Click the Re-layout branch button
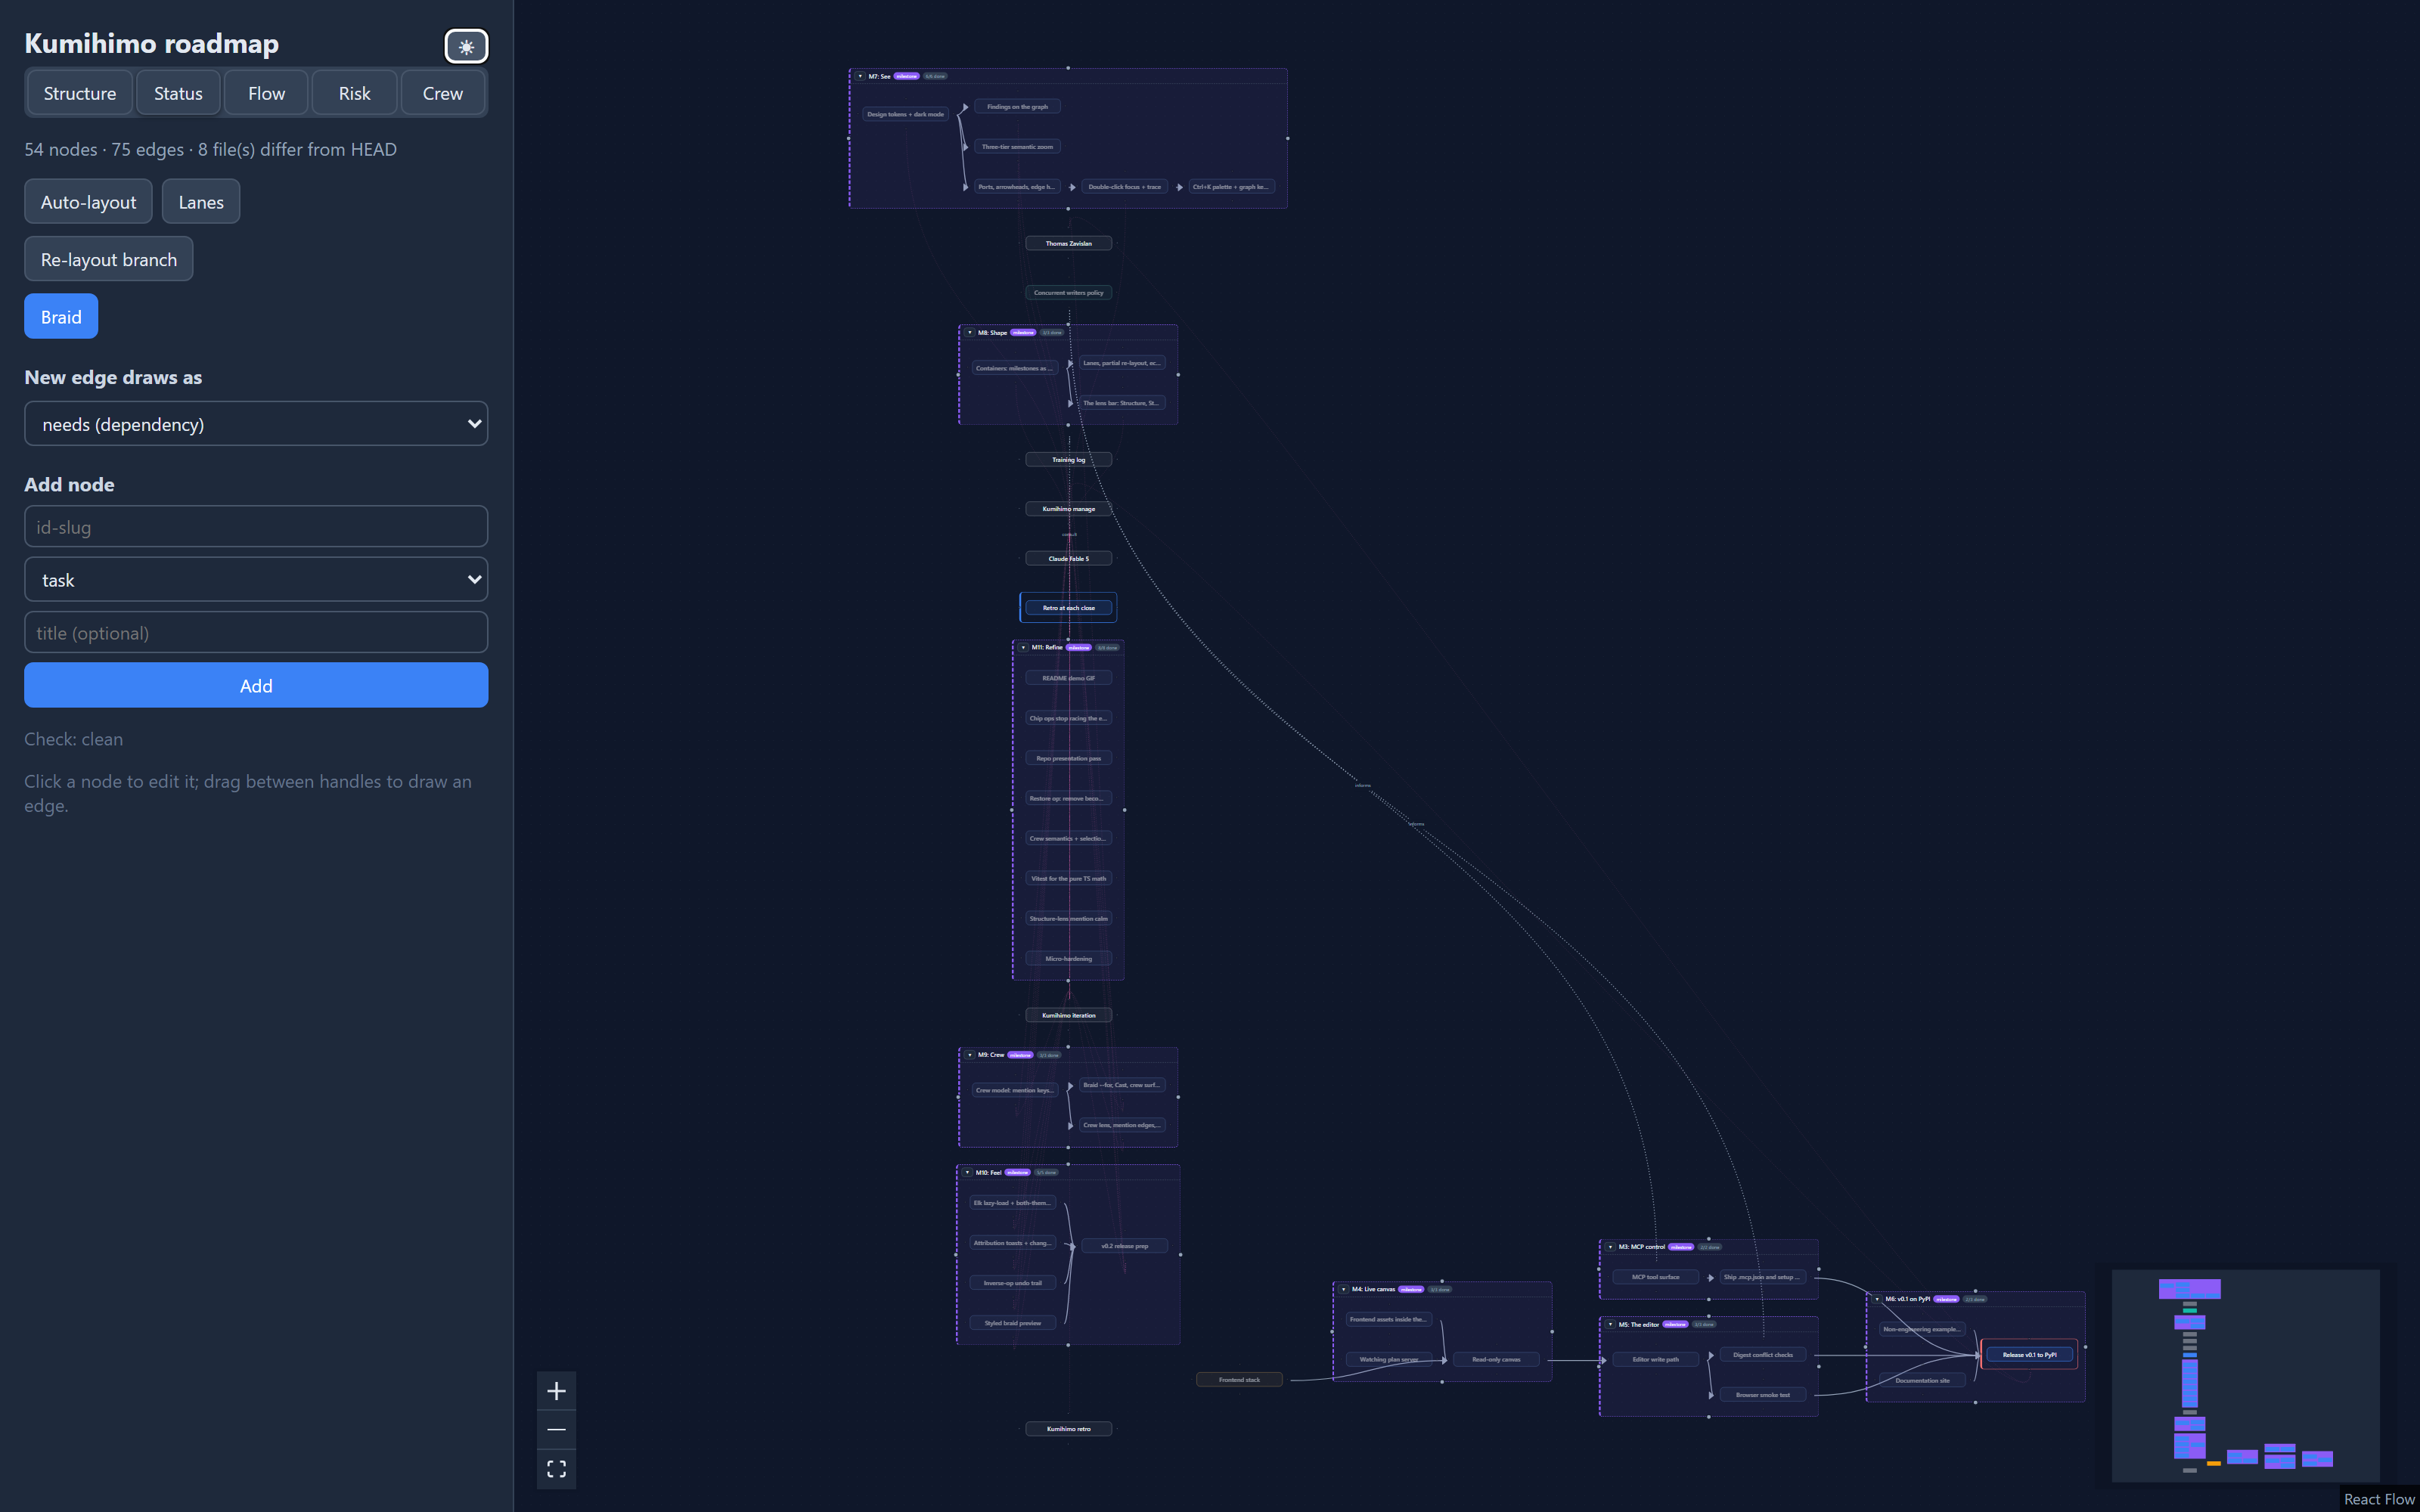Viewport: 2420px width, 1512px height. coord(108,259)
